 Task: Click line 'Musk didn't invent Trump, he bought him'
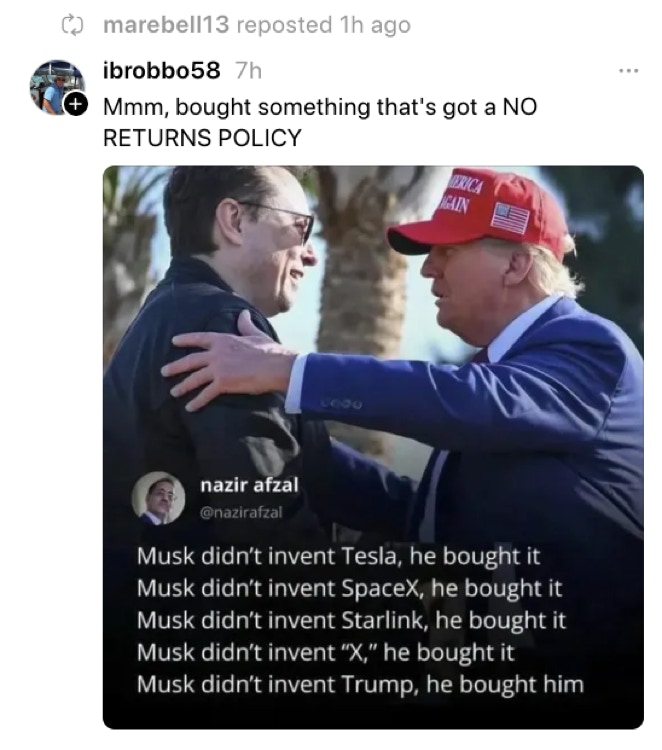pyautogui.click(x=360, y=684)
